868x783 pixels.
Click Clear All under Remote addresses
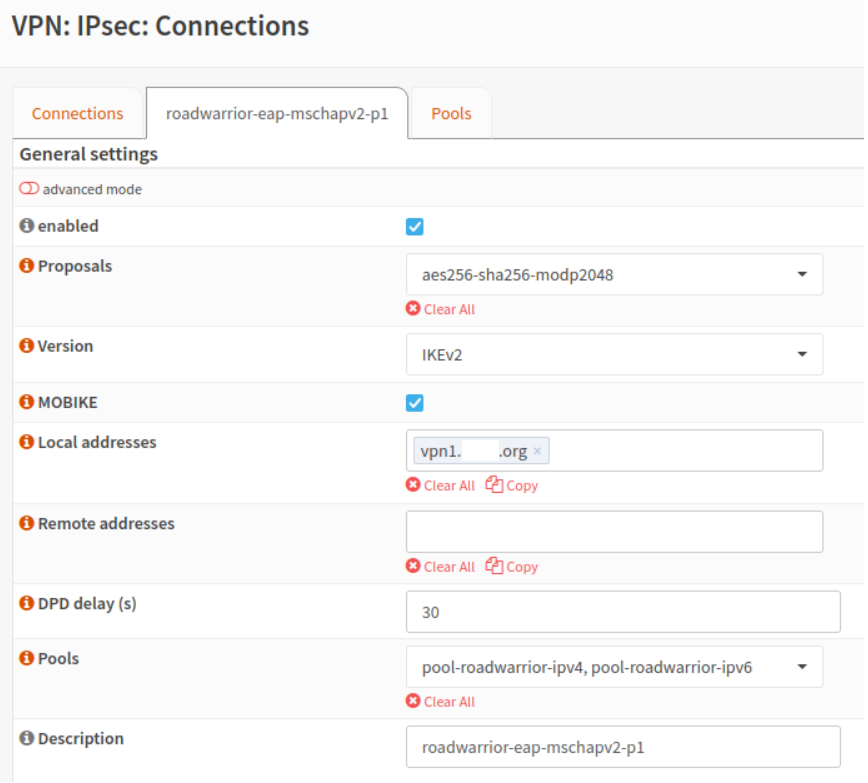(440, 566)
